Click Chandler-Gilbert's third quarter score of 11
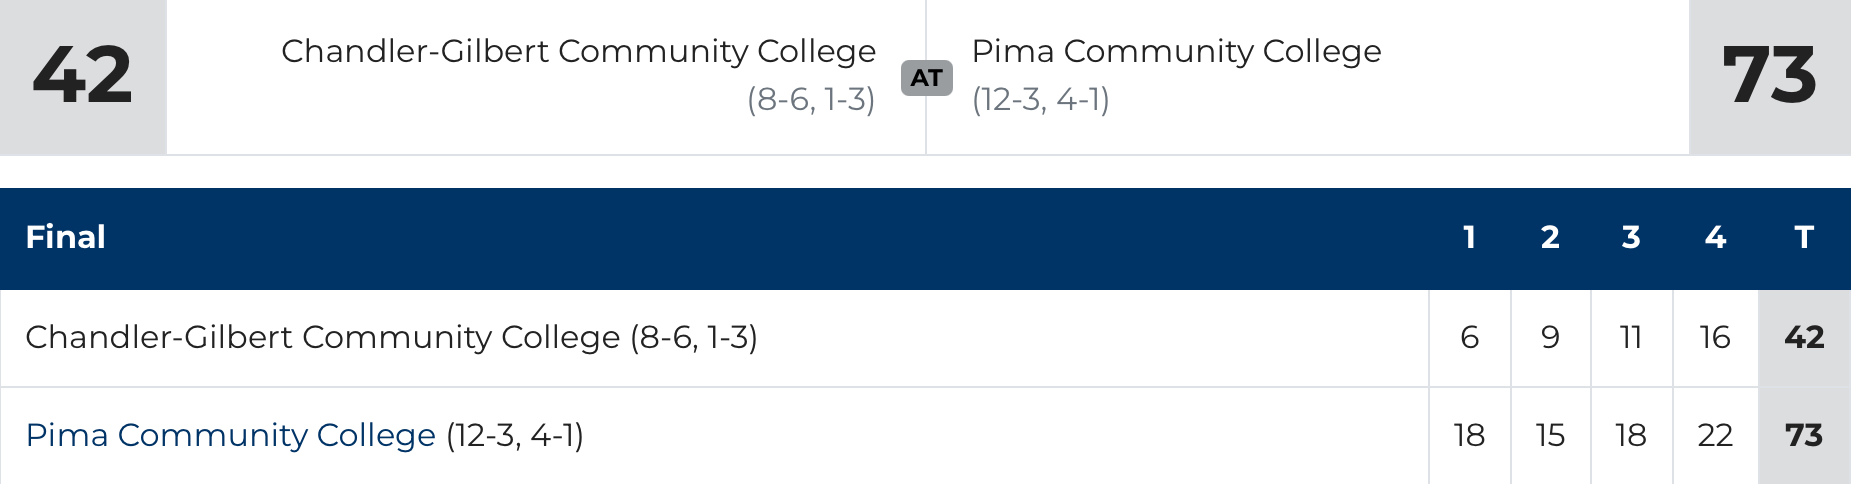 pyautogui.click(x=1631, y=337)
